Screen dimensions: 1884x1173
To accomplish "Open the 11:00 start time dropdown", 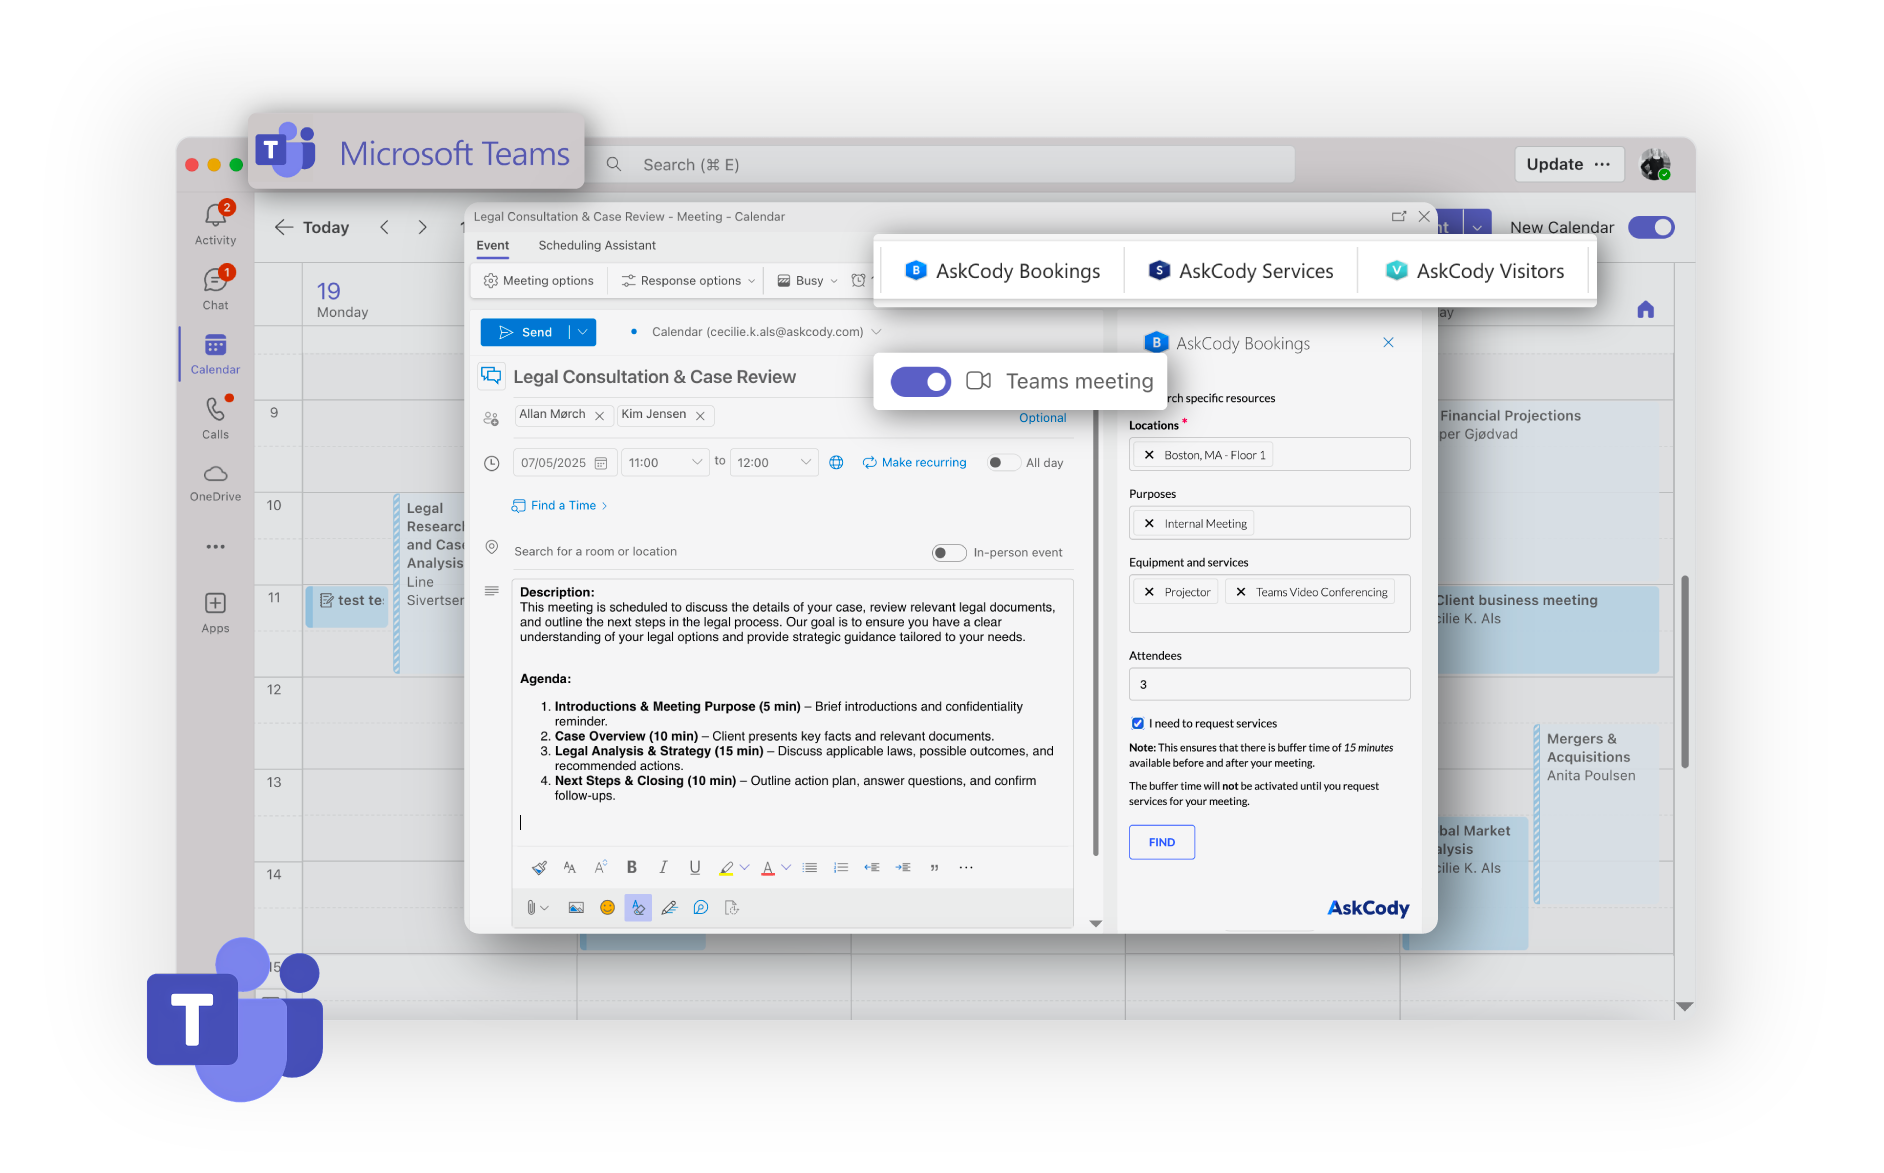I will (665, 462).
